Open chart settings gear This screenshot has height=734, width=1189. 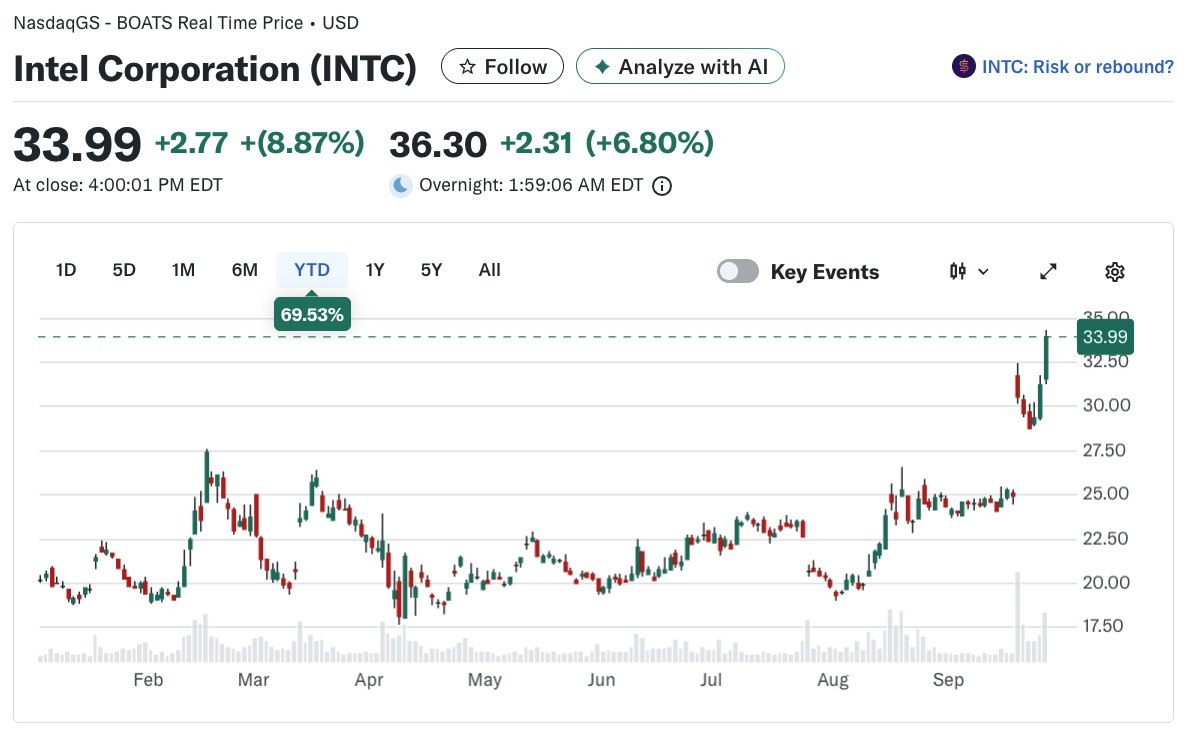pyautogui.click(x=1115, y=271)
